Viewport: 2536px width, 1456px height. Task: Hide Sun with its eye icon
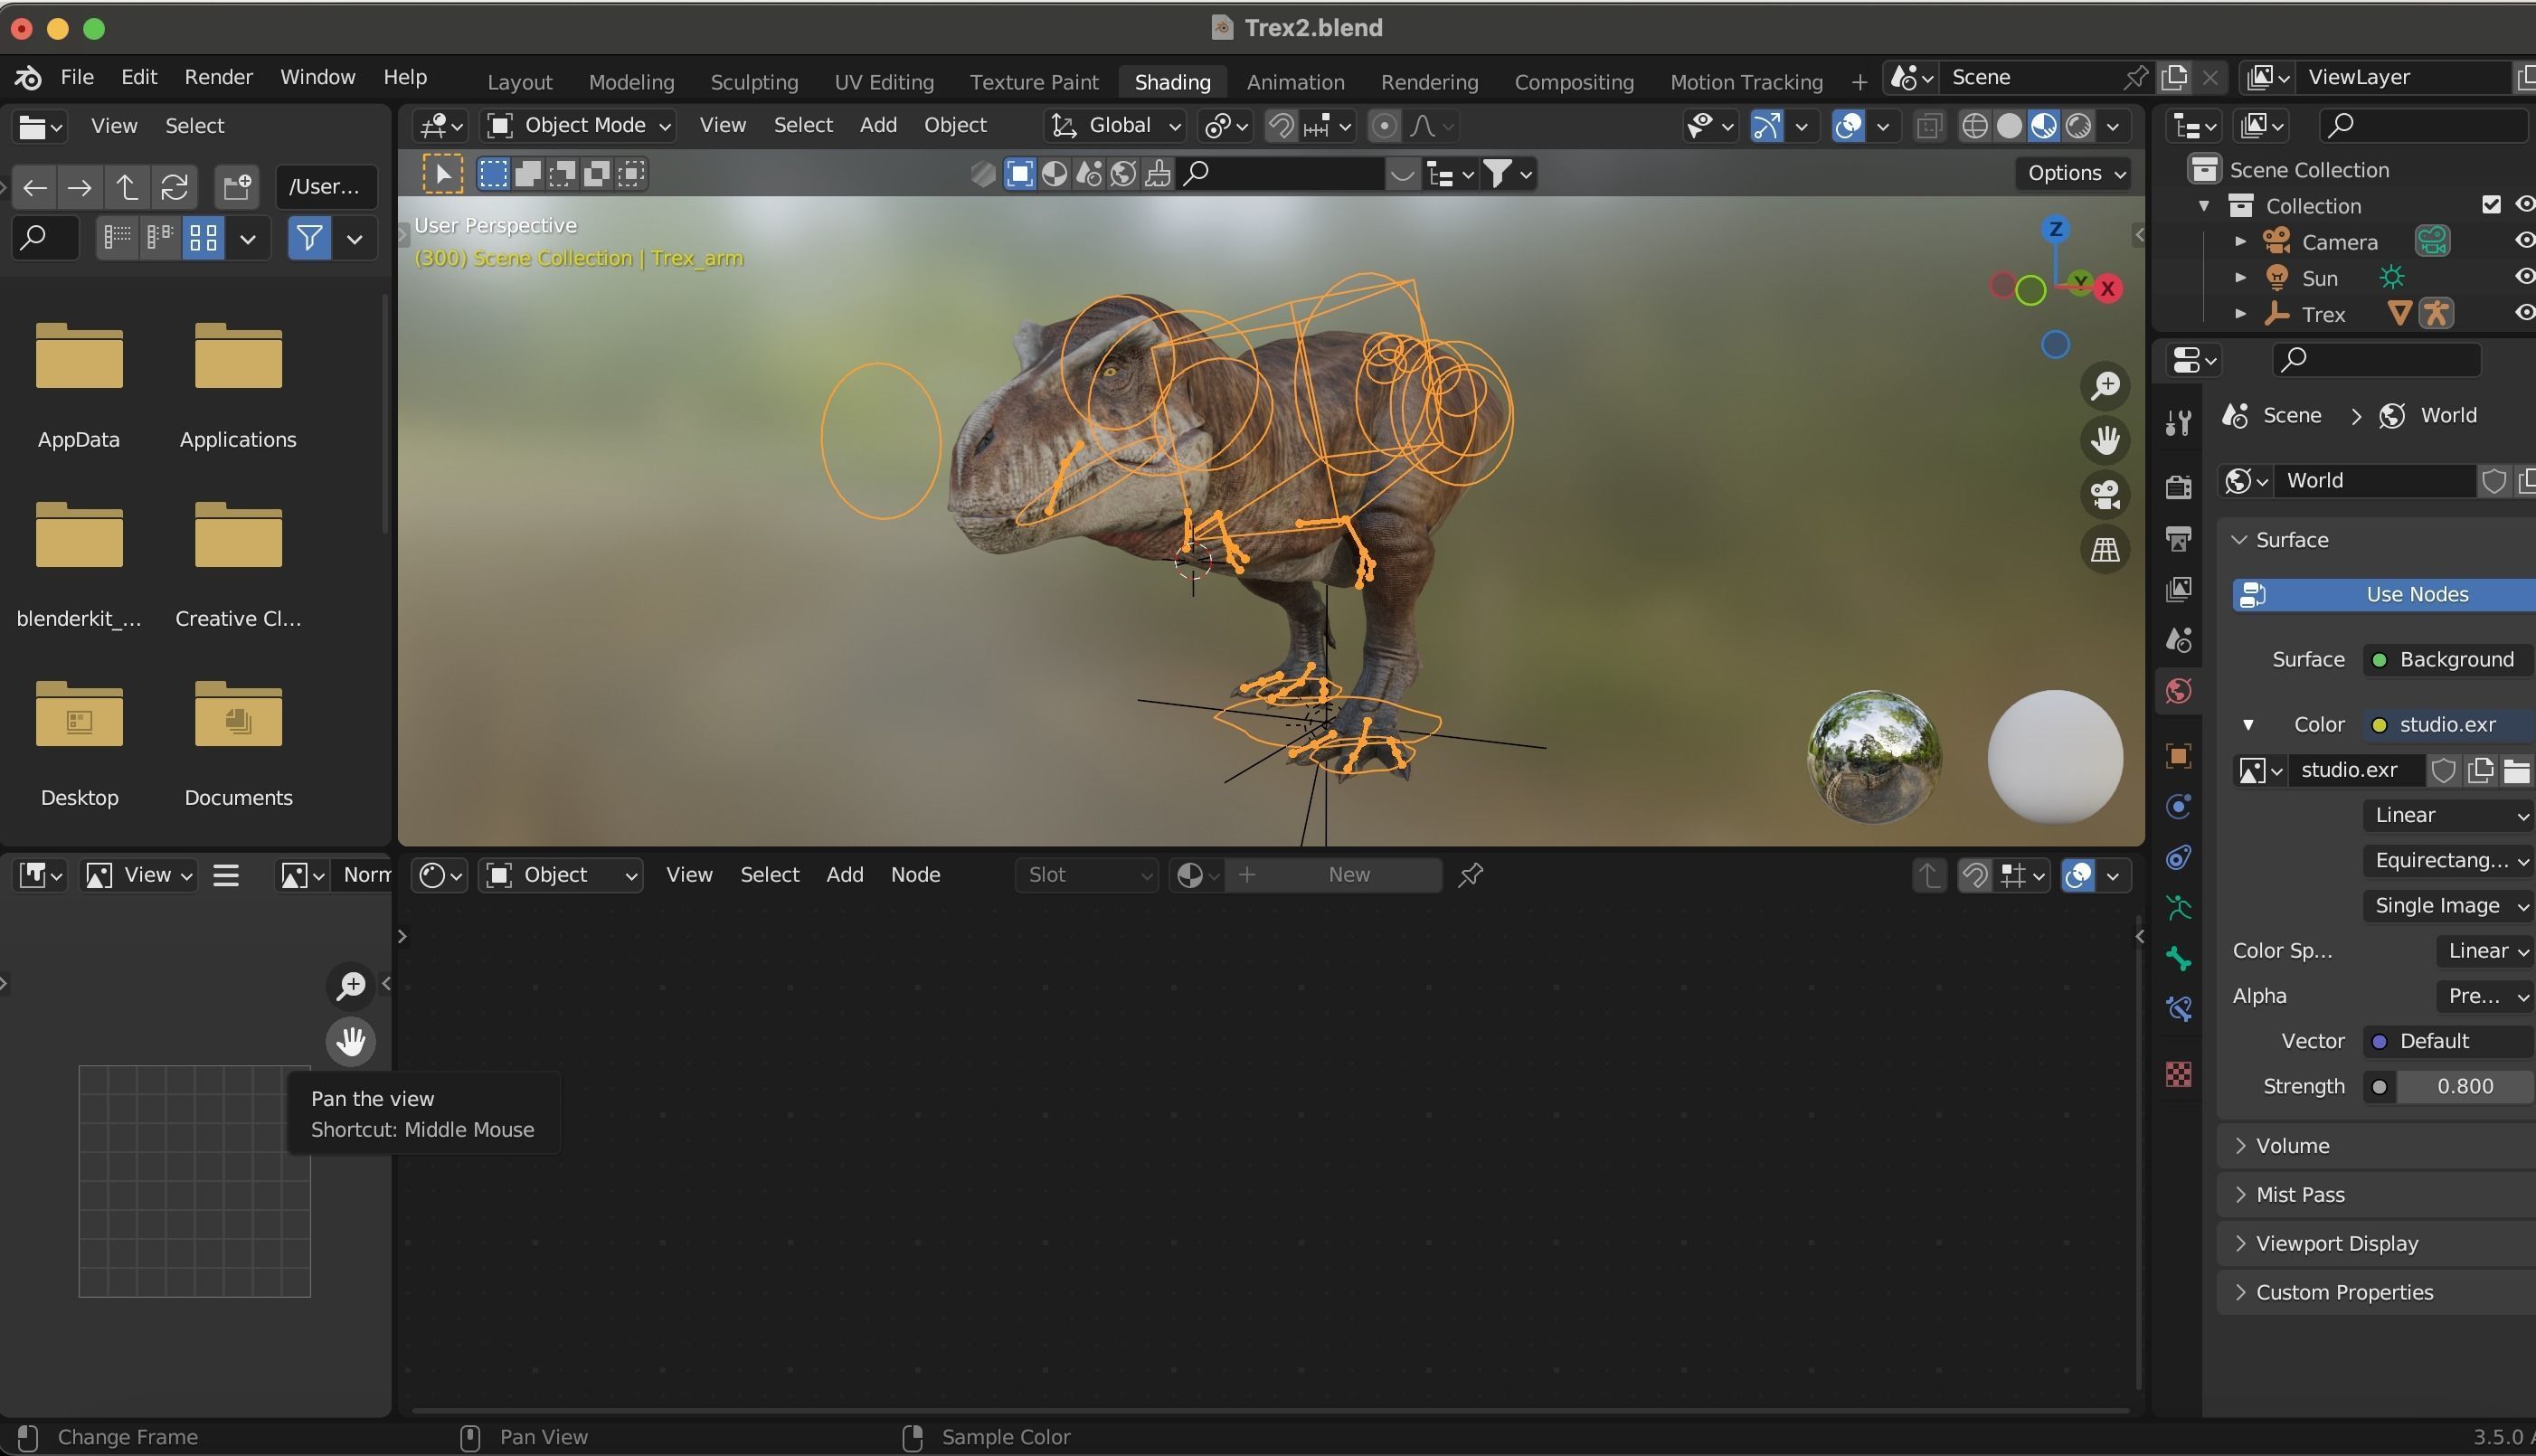(x=2524, y=277)
